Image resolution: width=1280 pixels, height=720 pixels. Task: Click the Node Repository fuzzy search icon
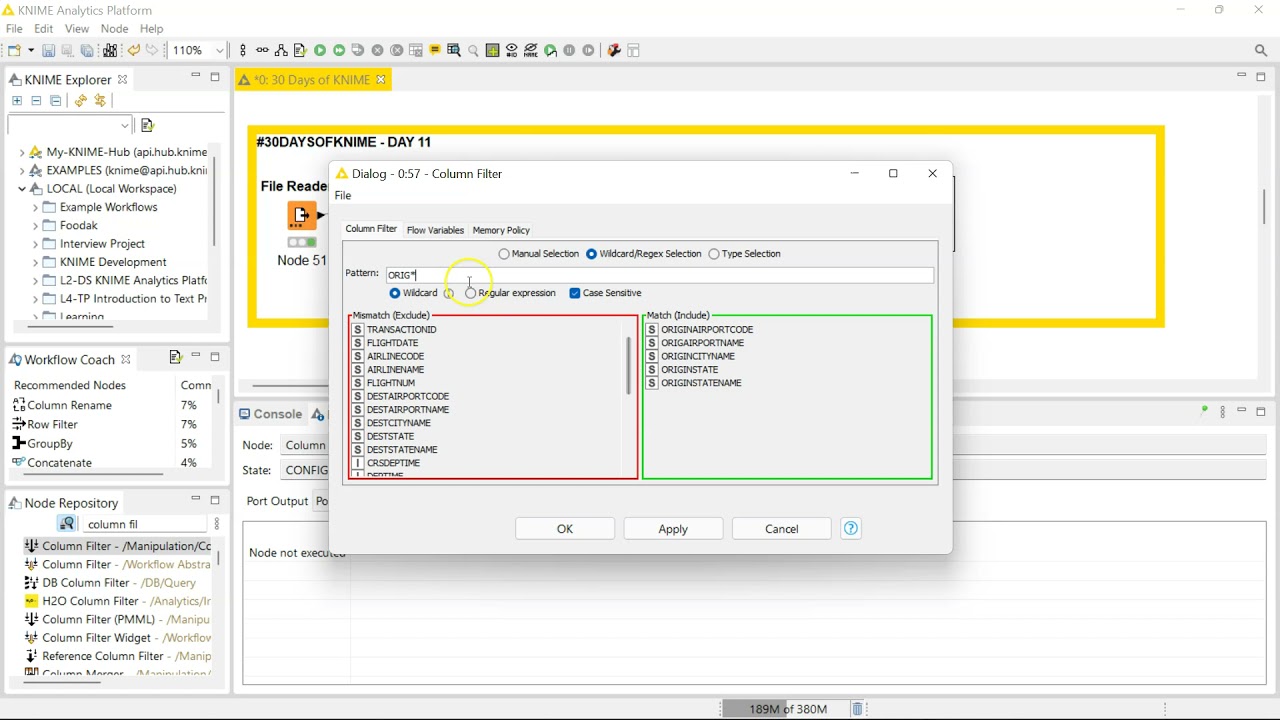click(x=67, y=524)
